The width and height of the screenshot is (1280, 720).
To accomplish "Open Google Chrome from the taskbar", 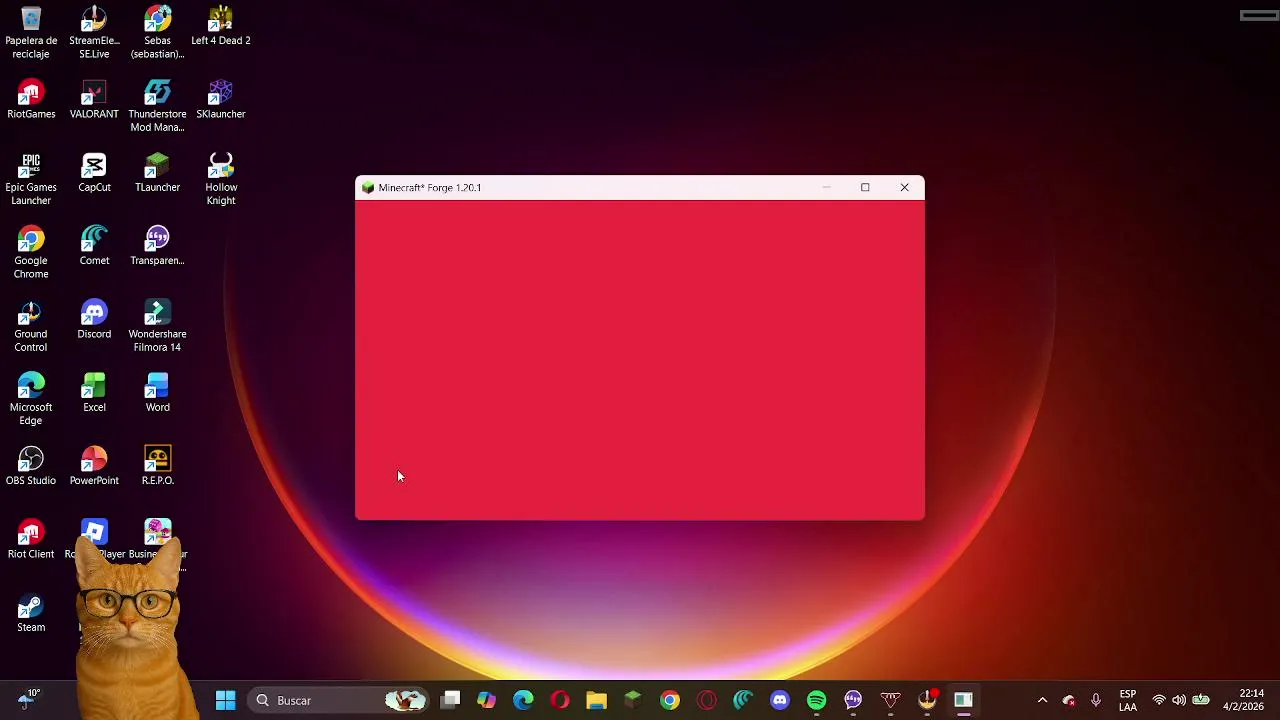I will click(670, 700).
